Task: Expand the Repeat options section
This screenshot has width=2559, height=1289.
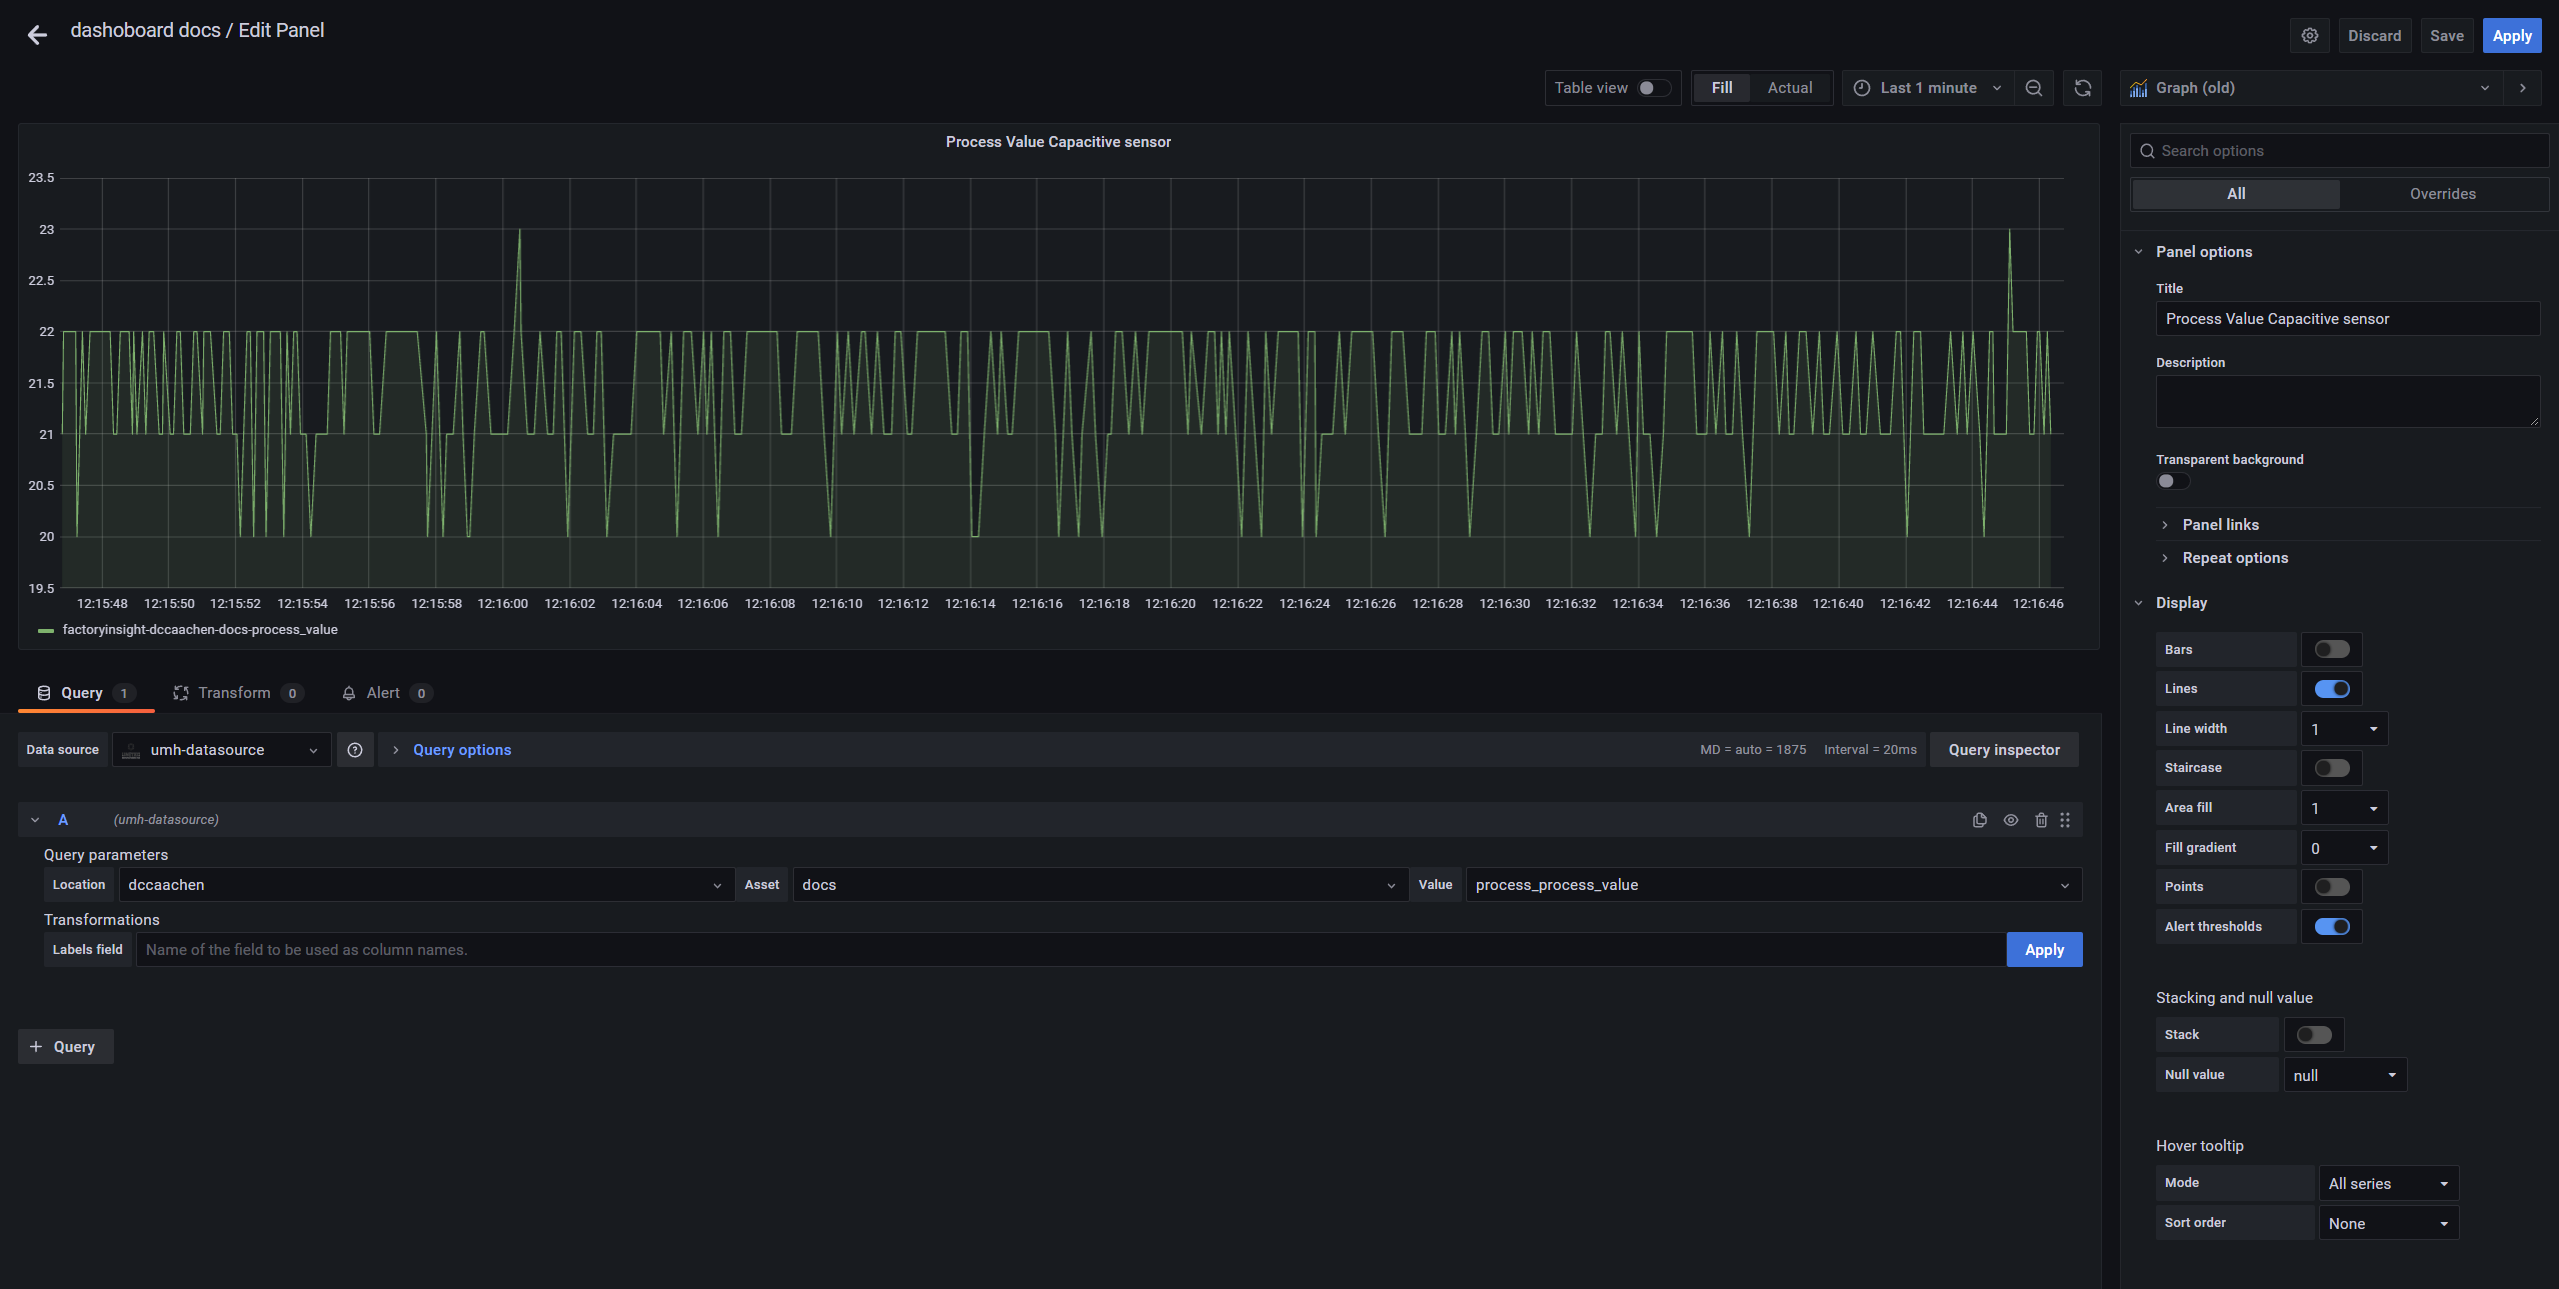Action: pos(2235,557)
